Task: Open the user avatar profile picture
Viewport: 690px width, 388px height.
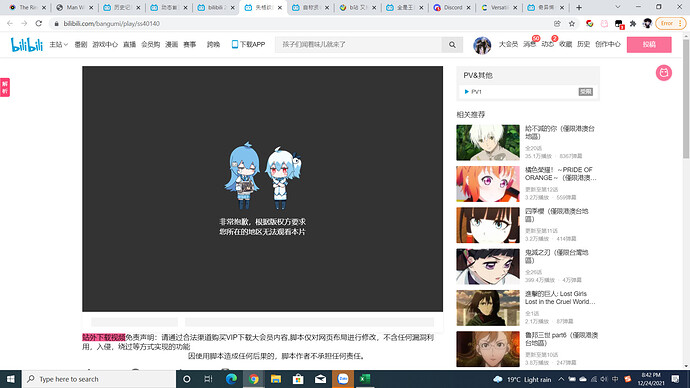Action: [x=482, y=45]
